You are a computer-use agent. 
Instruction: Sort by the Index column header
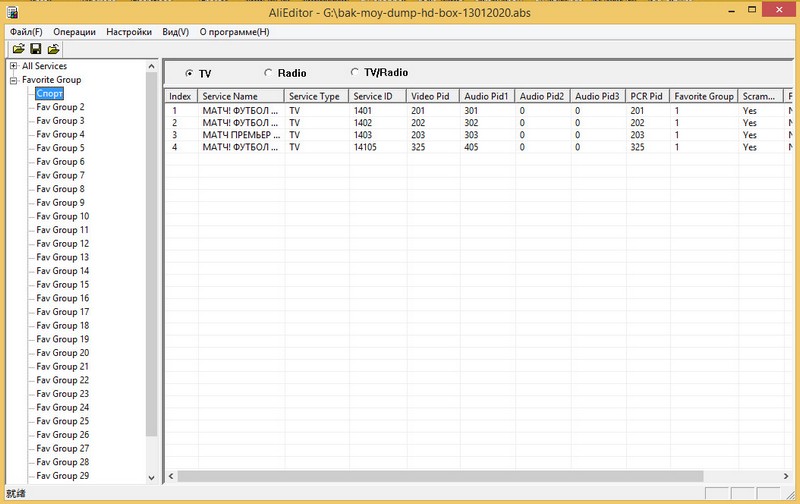pos(181,96)
